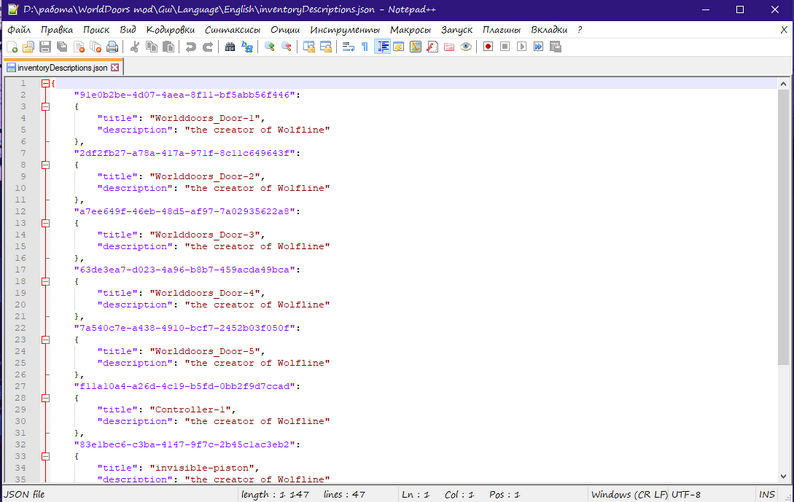Redo action using the toolbar arrow
Image resolution: width=794 pixels, height=502 pixels.
[x=208, y=47]
